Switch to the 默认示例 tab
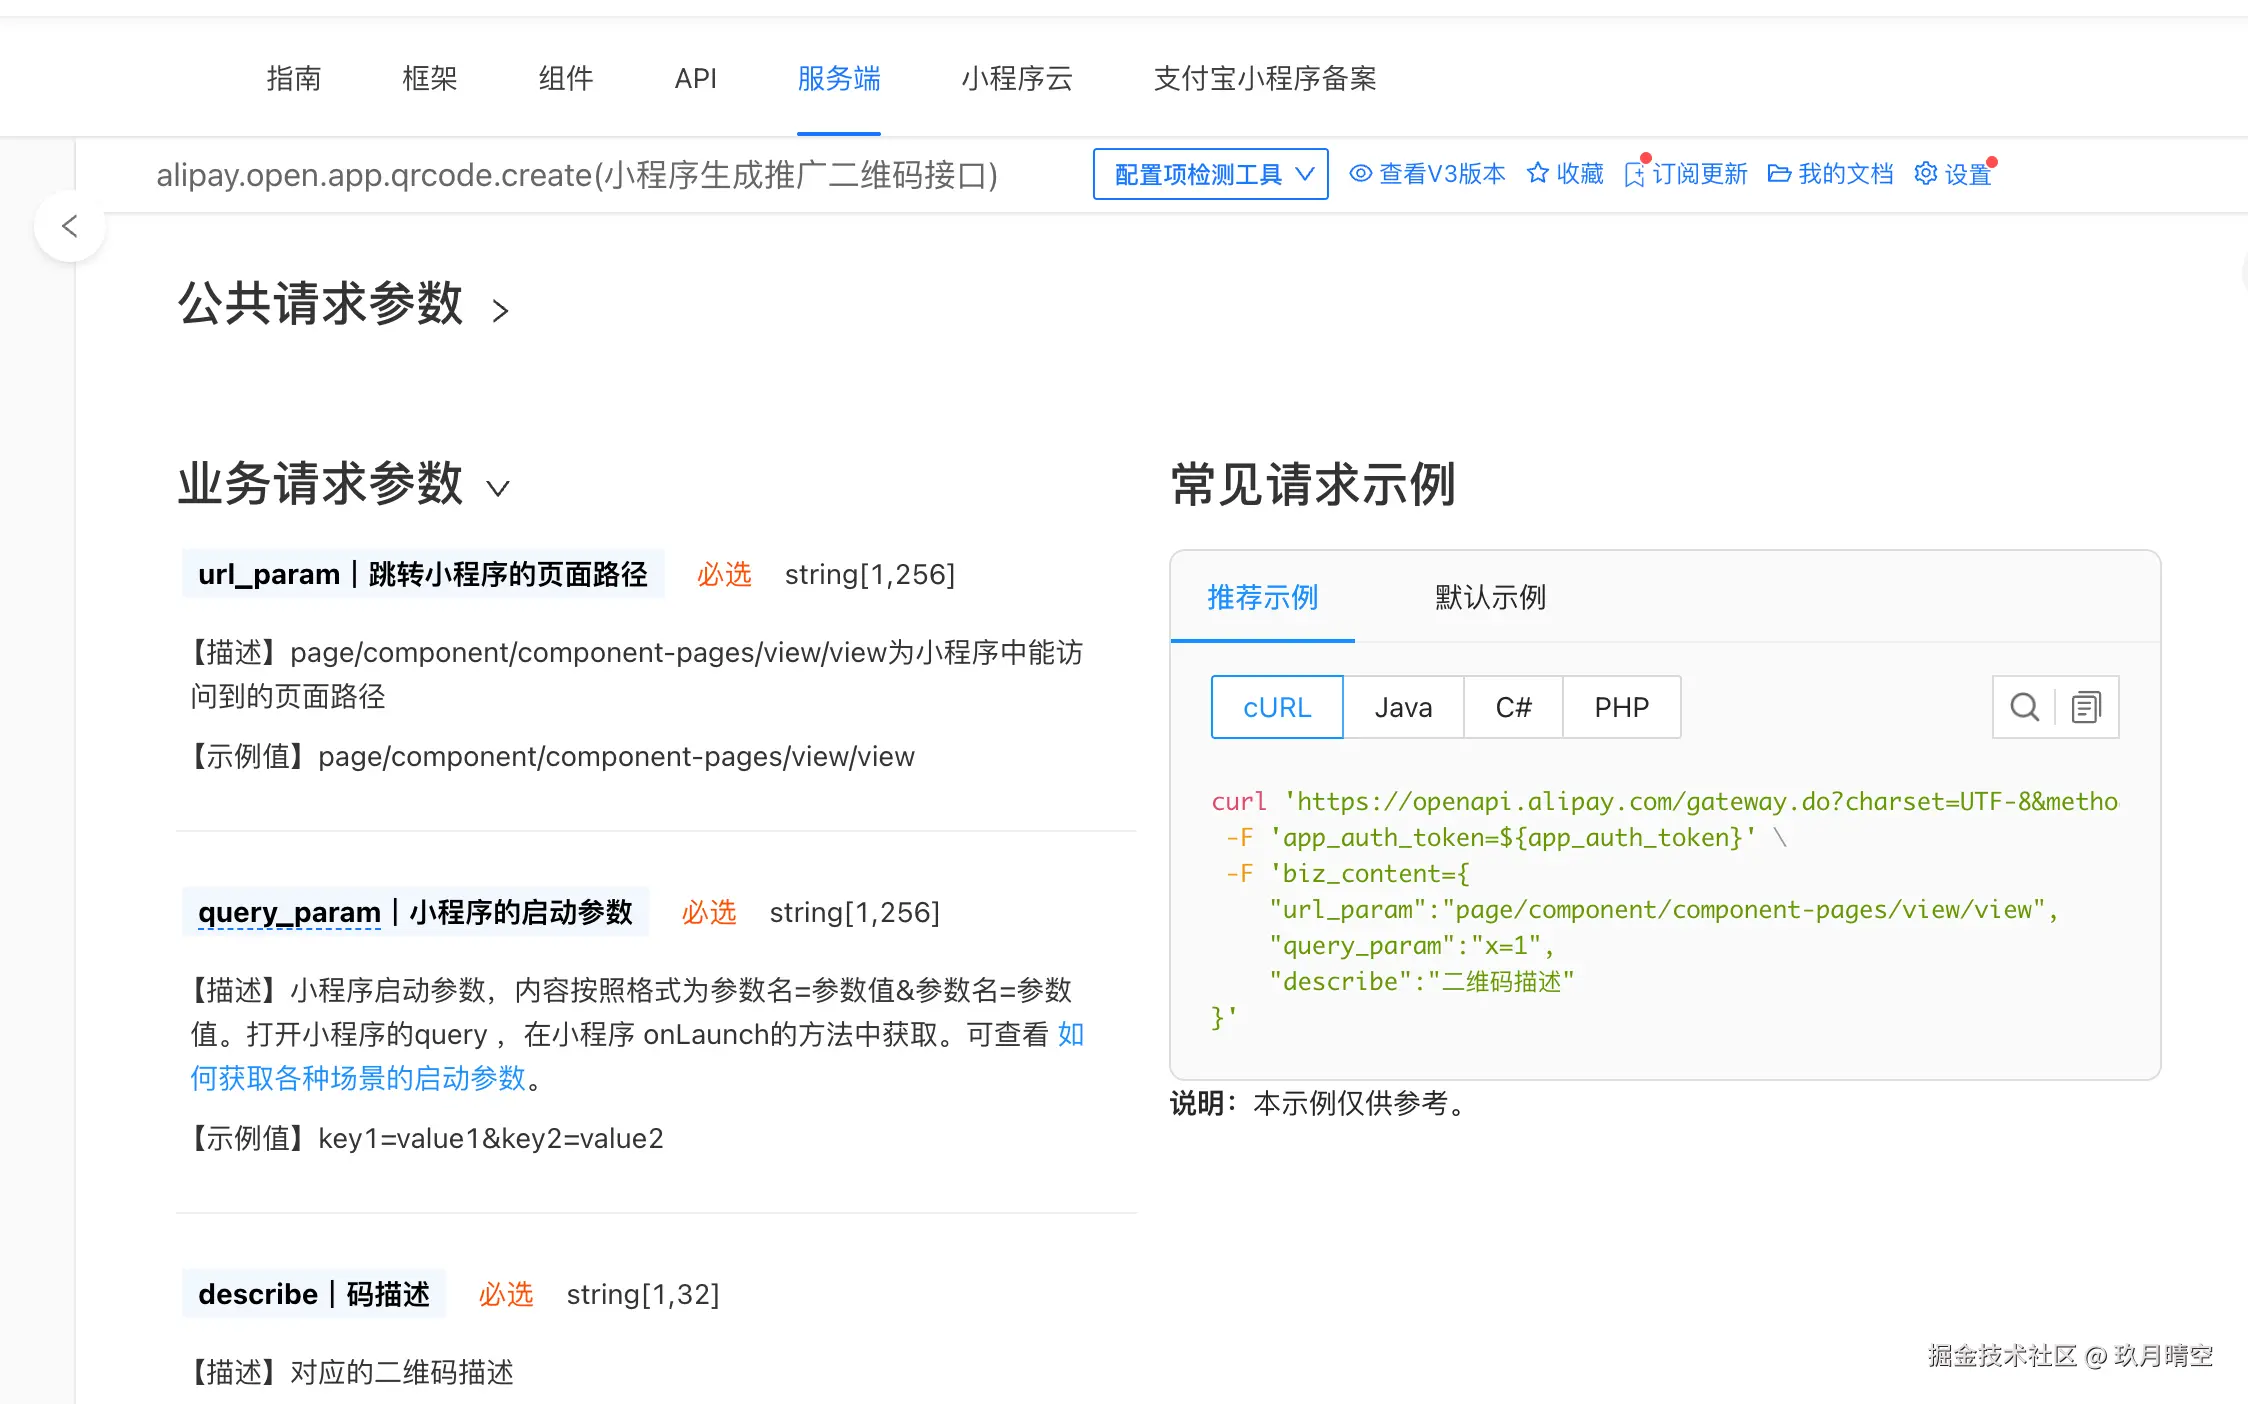Screen dimensions: 2248x1404 [x=1488, y=597]
